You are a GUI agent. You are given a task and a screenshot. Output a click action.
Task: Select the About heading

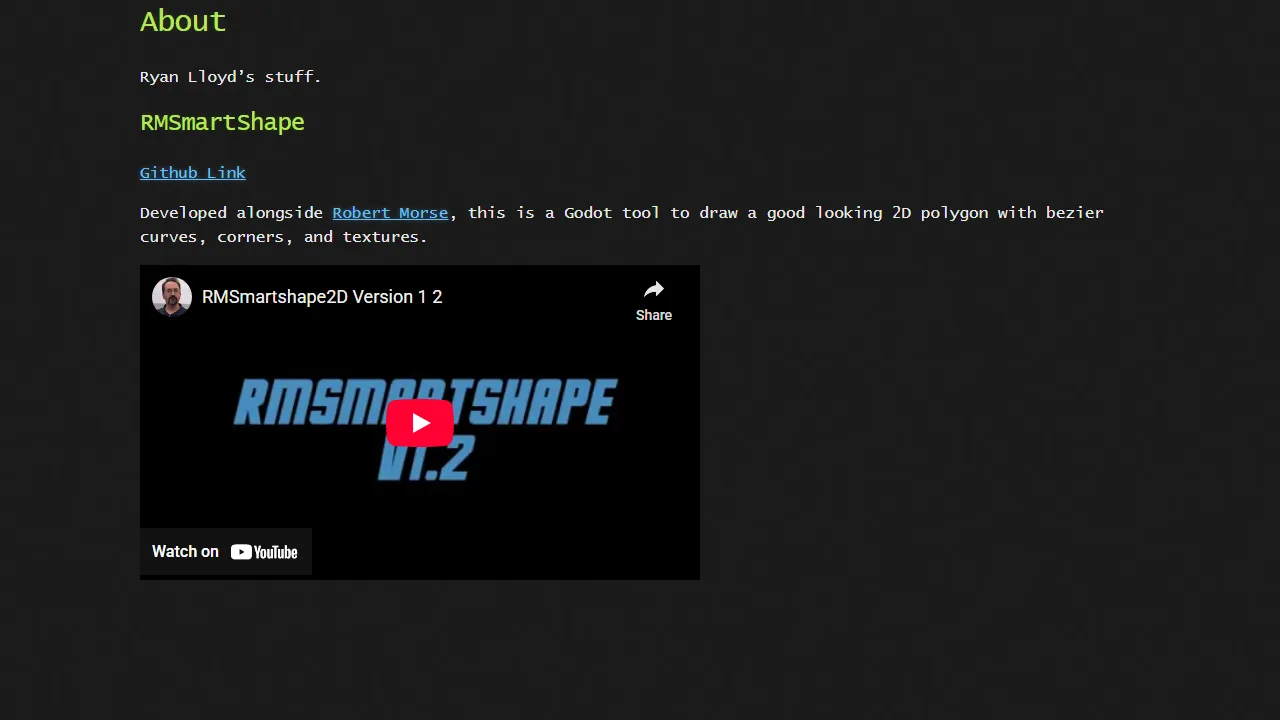pyautogui.click(x=182, y=21)
